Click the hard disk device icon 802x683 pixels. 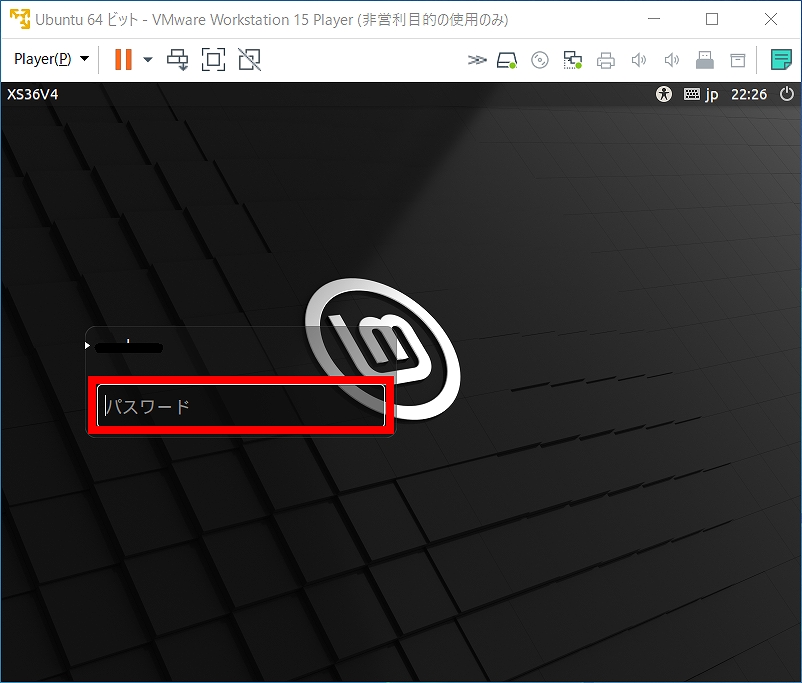[x=507, y=60]
